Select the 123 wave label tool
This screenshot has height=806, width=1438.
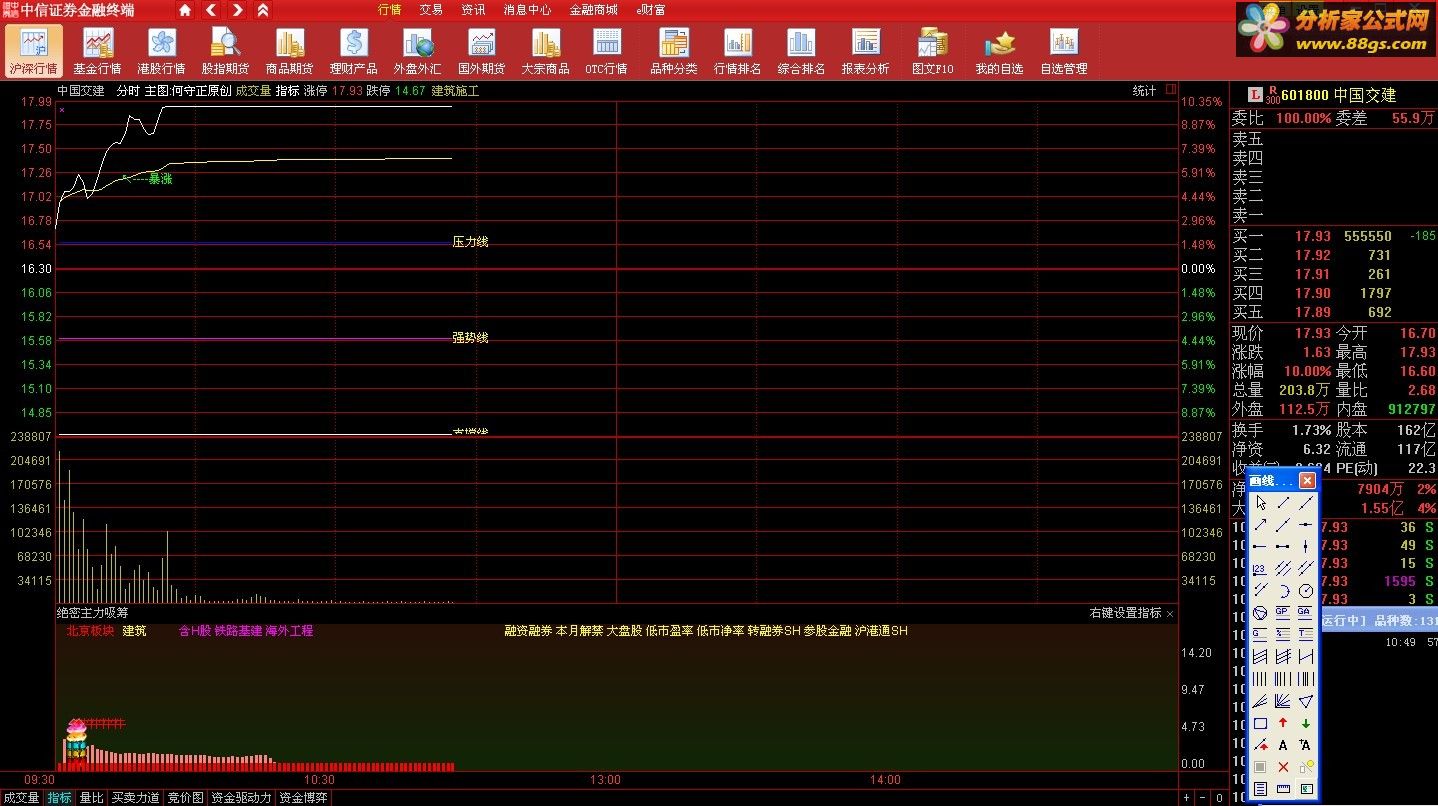(1260, 569)
